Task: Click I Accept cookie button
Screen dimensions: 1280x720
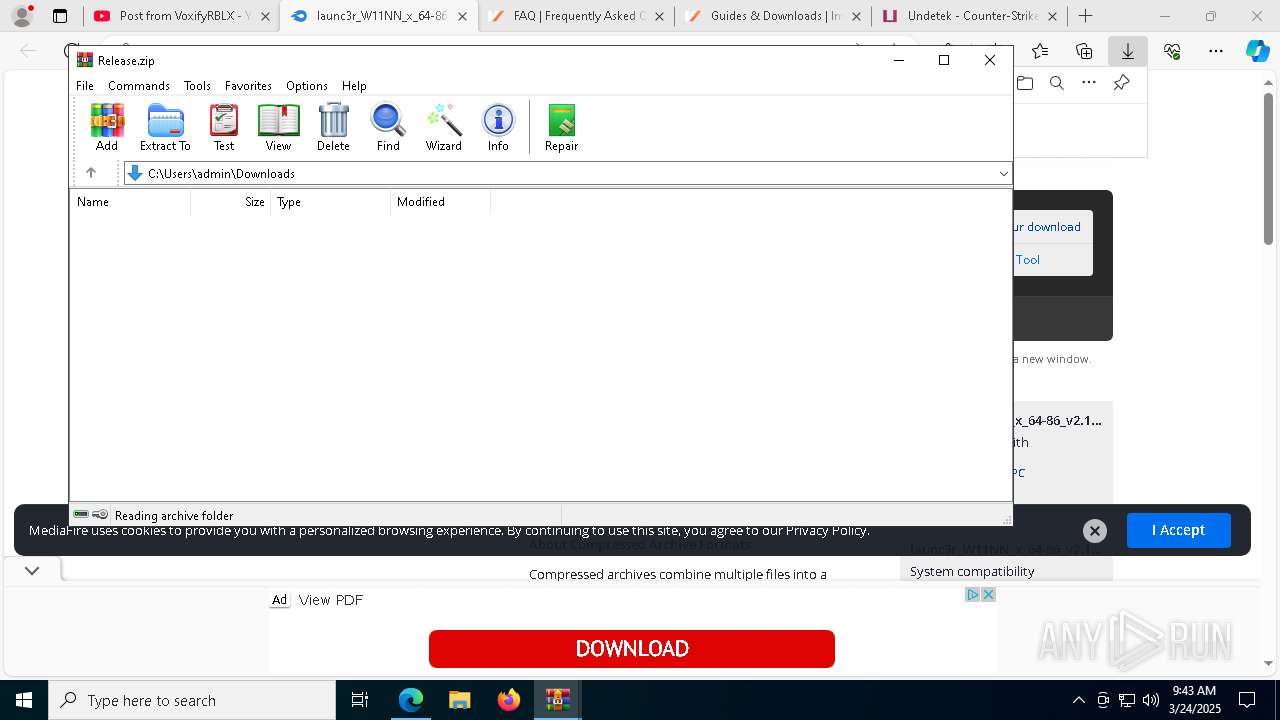Action: coord(1178,530)
